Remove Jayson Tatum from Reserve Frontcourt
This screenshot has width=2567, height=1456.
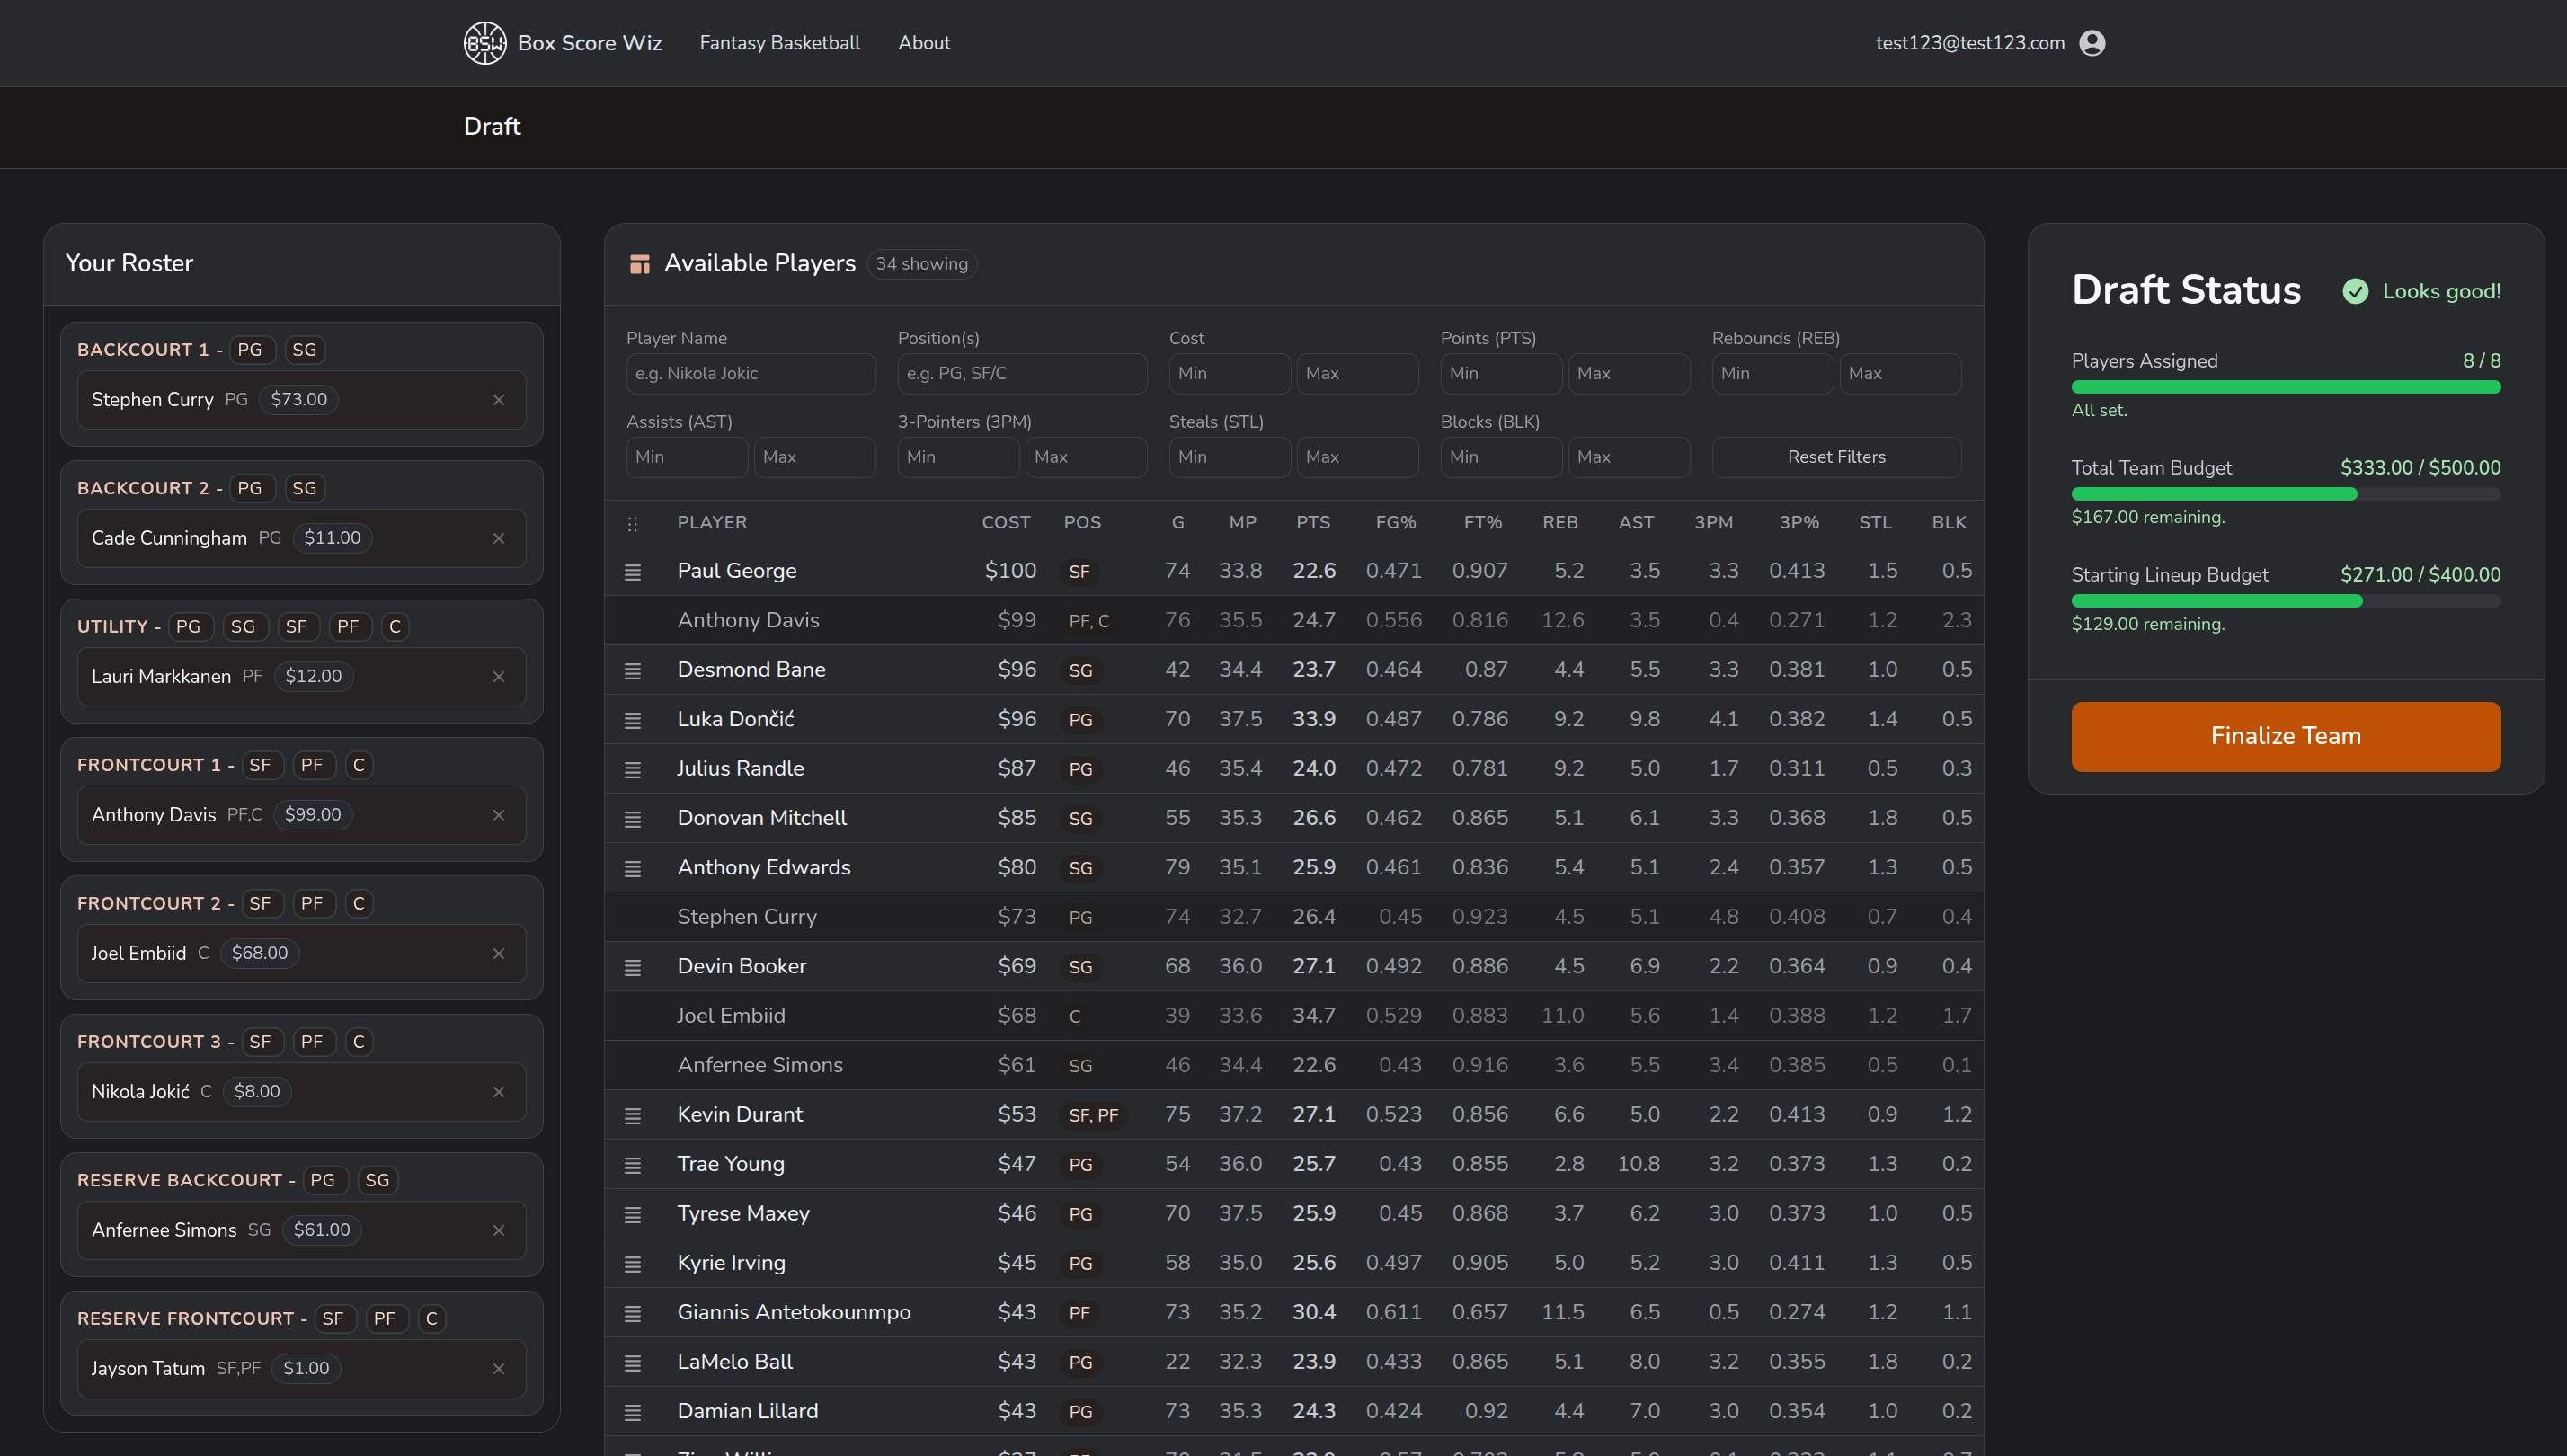(x=499, y=1368)
